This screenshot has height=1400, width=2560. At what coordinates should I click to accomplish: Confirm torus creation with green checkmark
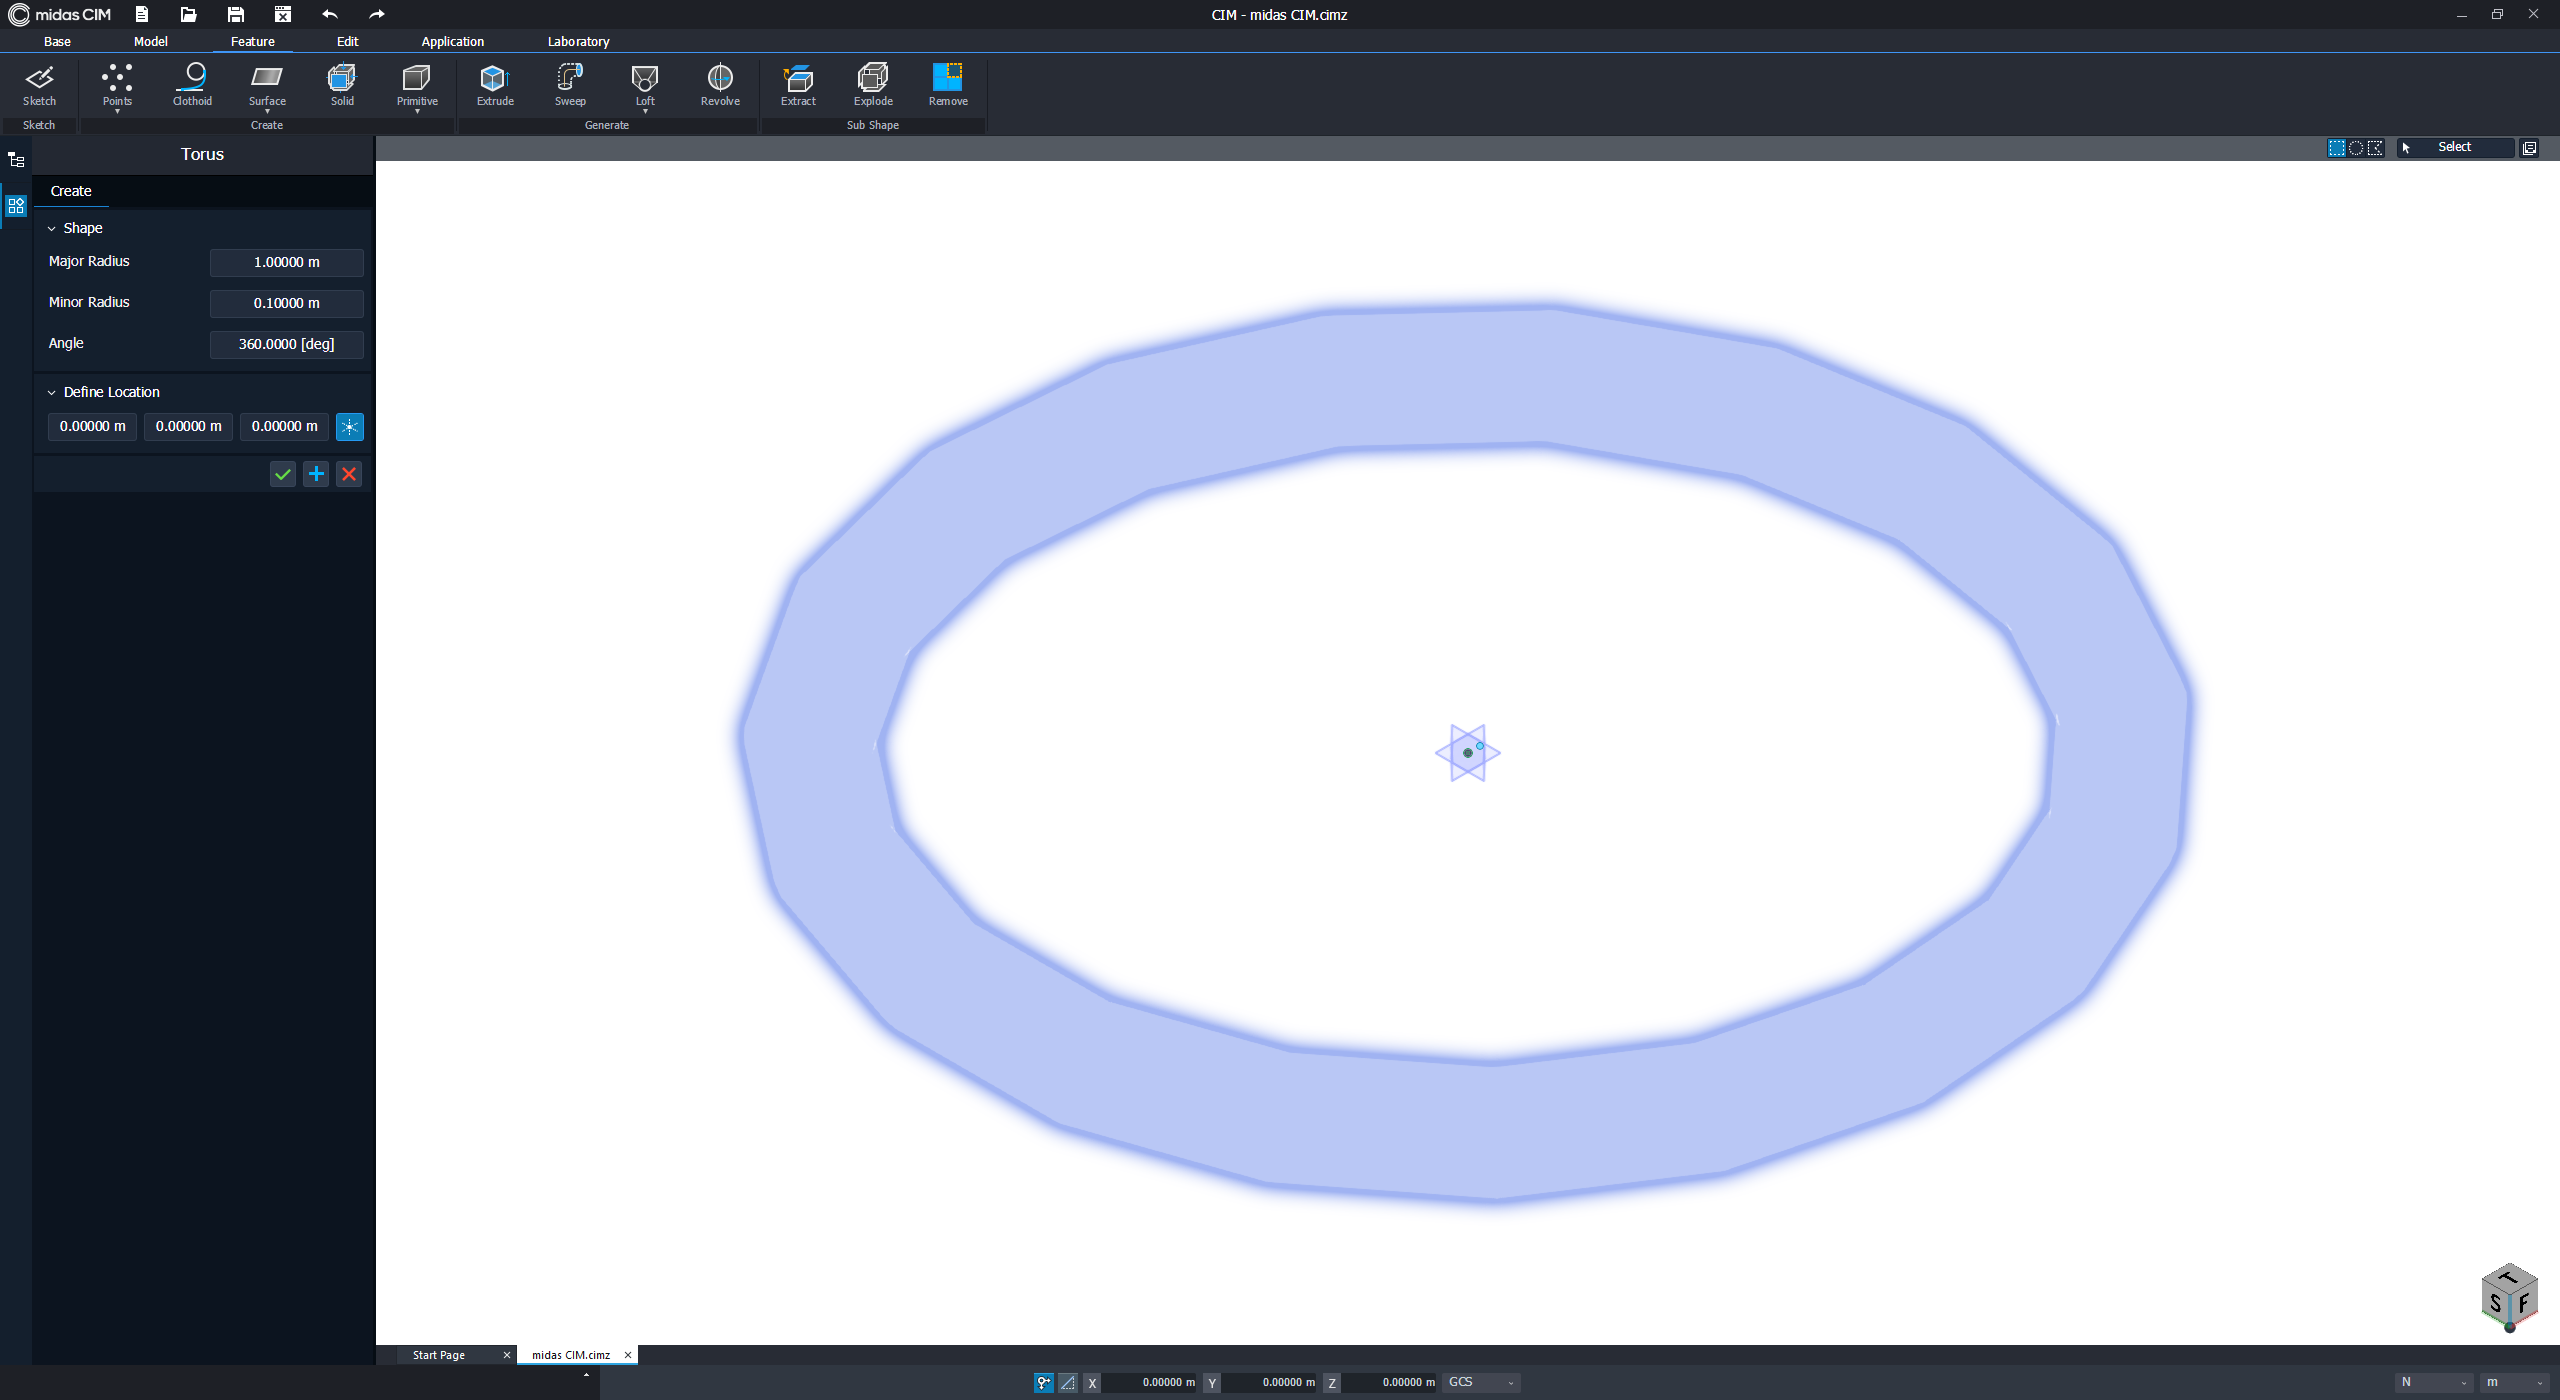283,474
